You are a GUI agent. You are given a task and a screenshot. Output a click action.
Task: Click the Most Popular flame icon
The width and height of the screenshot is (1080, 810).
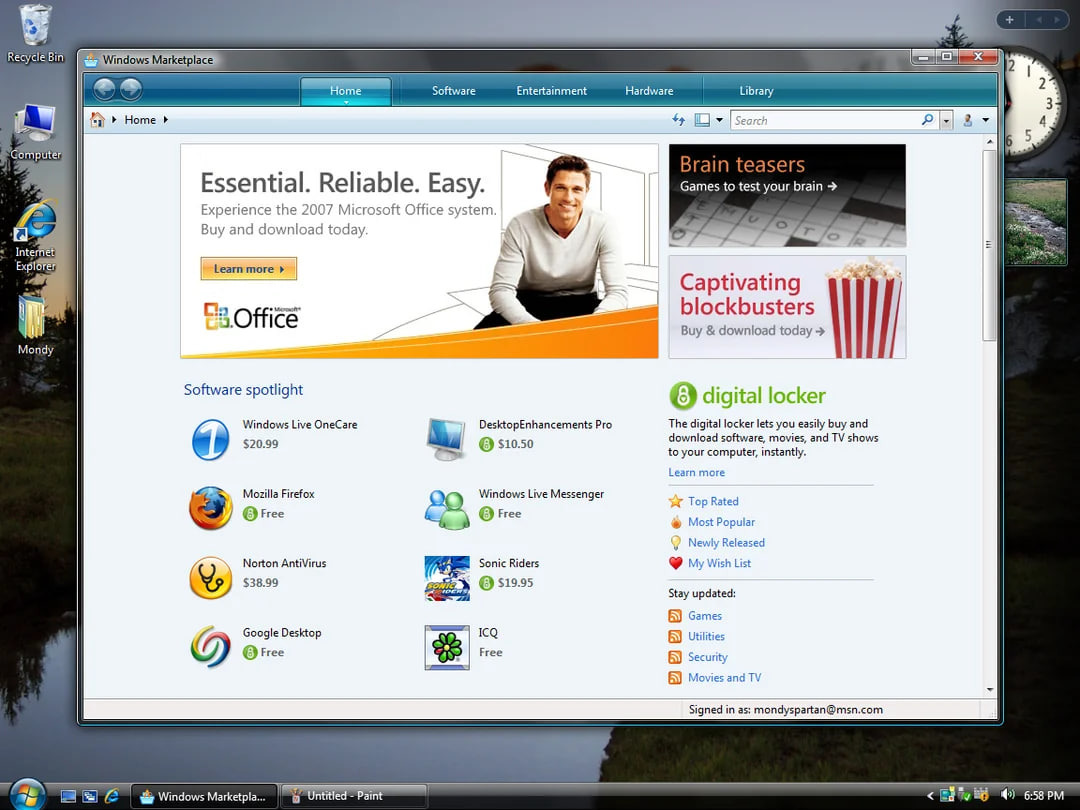(x=676, y=522)
